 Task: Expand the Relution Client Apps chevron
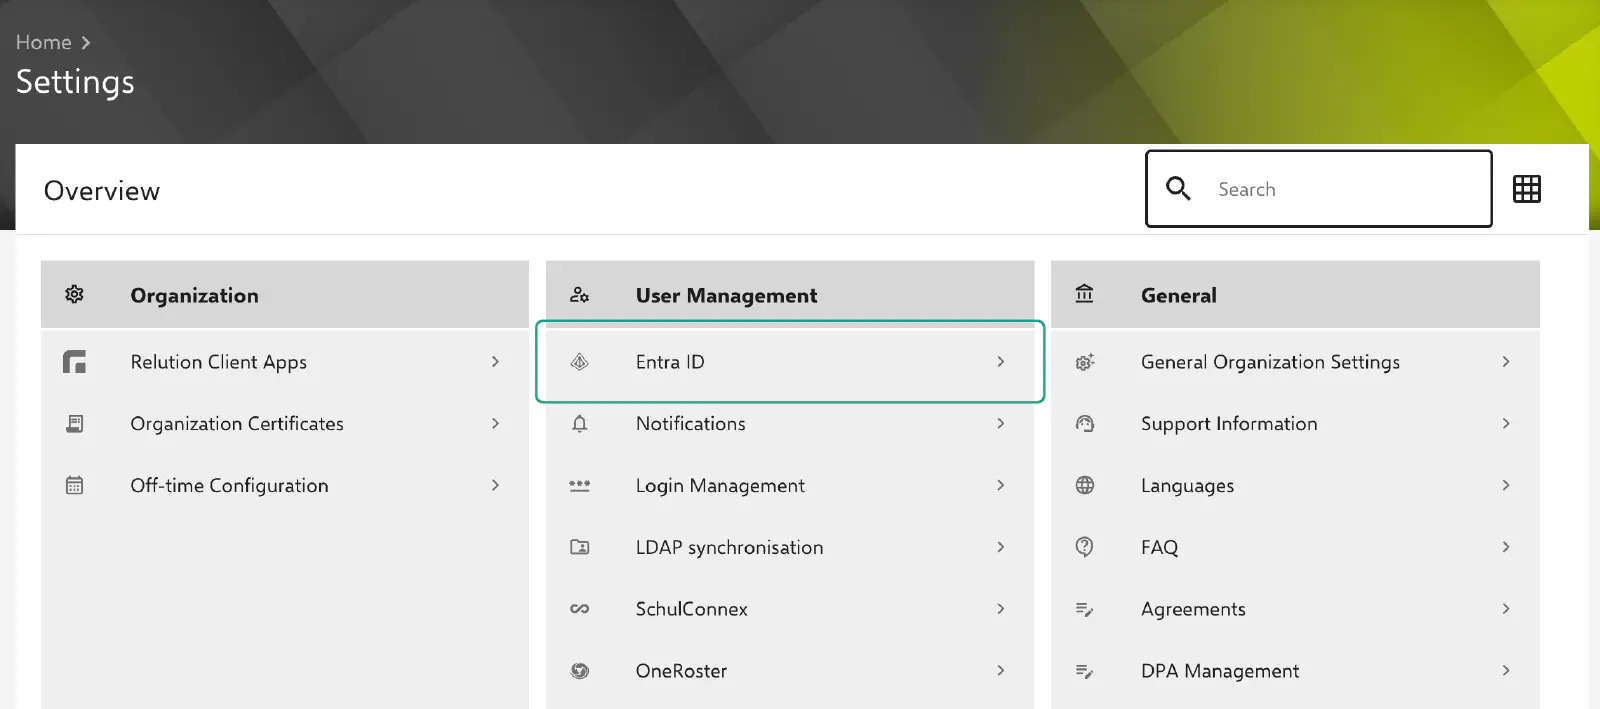click(495, 362)
